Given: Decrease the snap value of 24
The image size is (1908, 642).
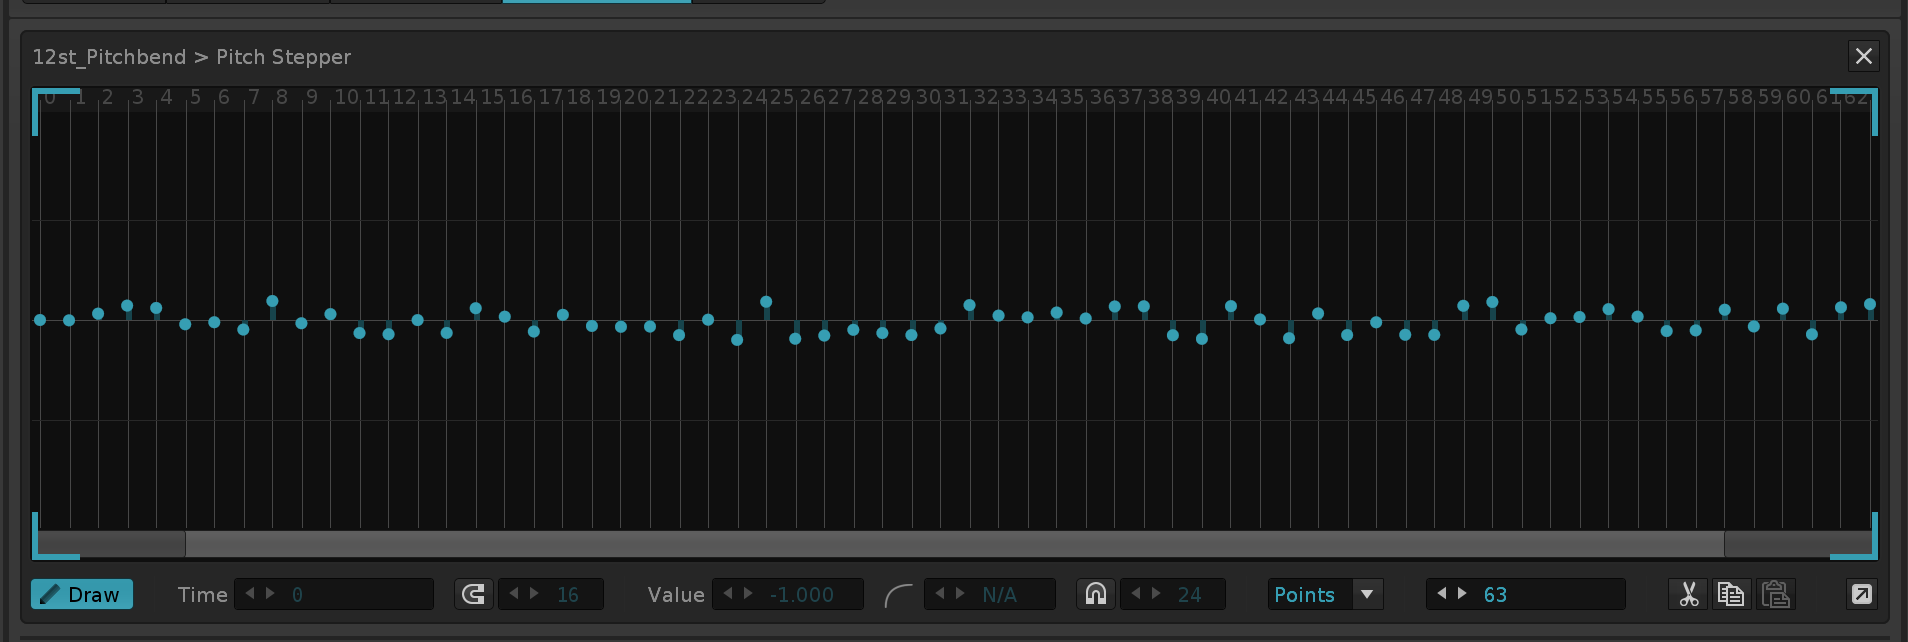Looking at the screenshot, I should coord(1135,594).
